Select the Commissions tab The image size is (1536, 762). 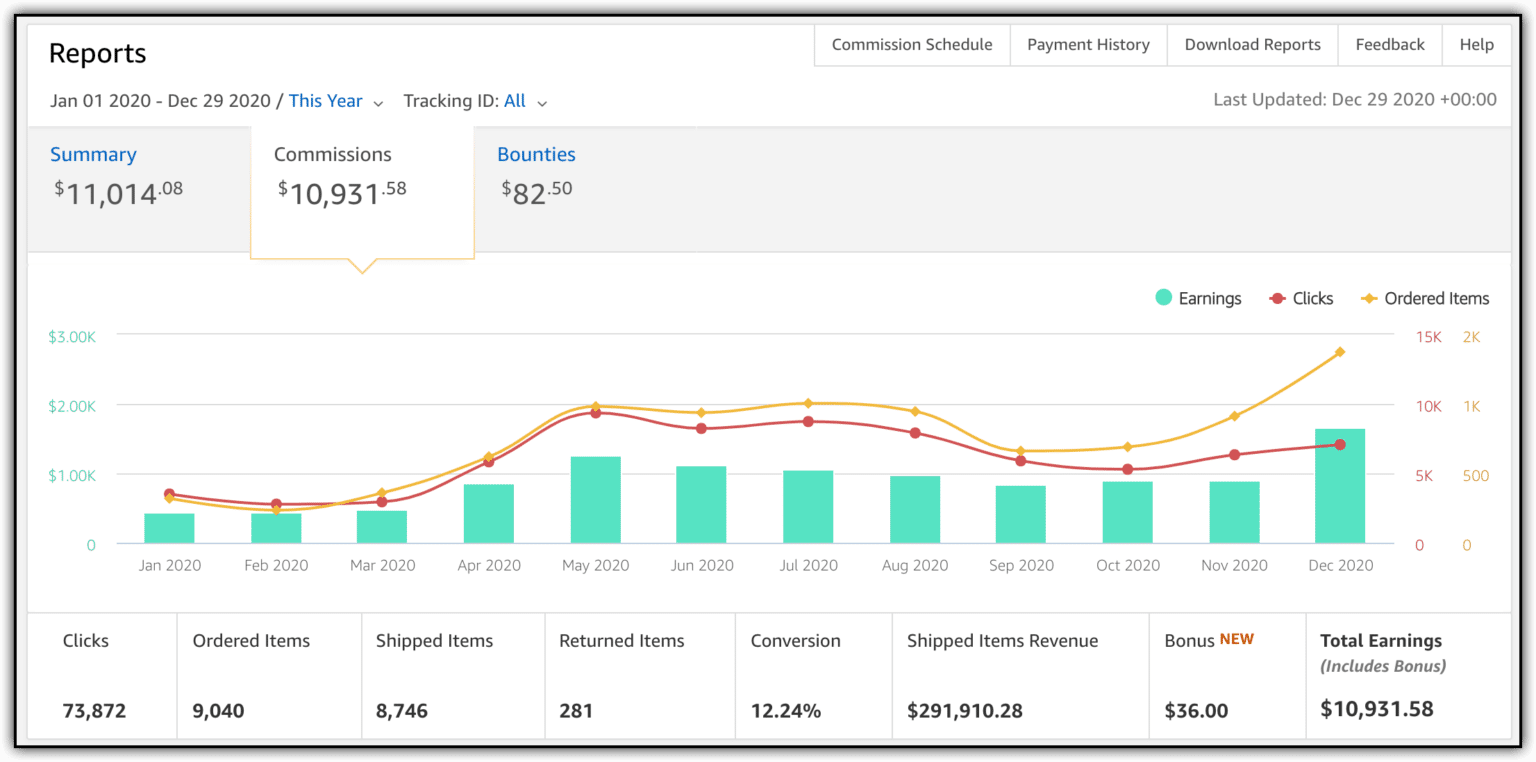pyautogui.click(x=333, y=154)
